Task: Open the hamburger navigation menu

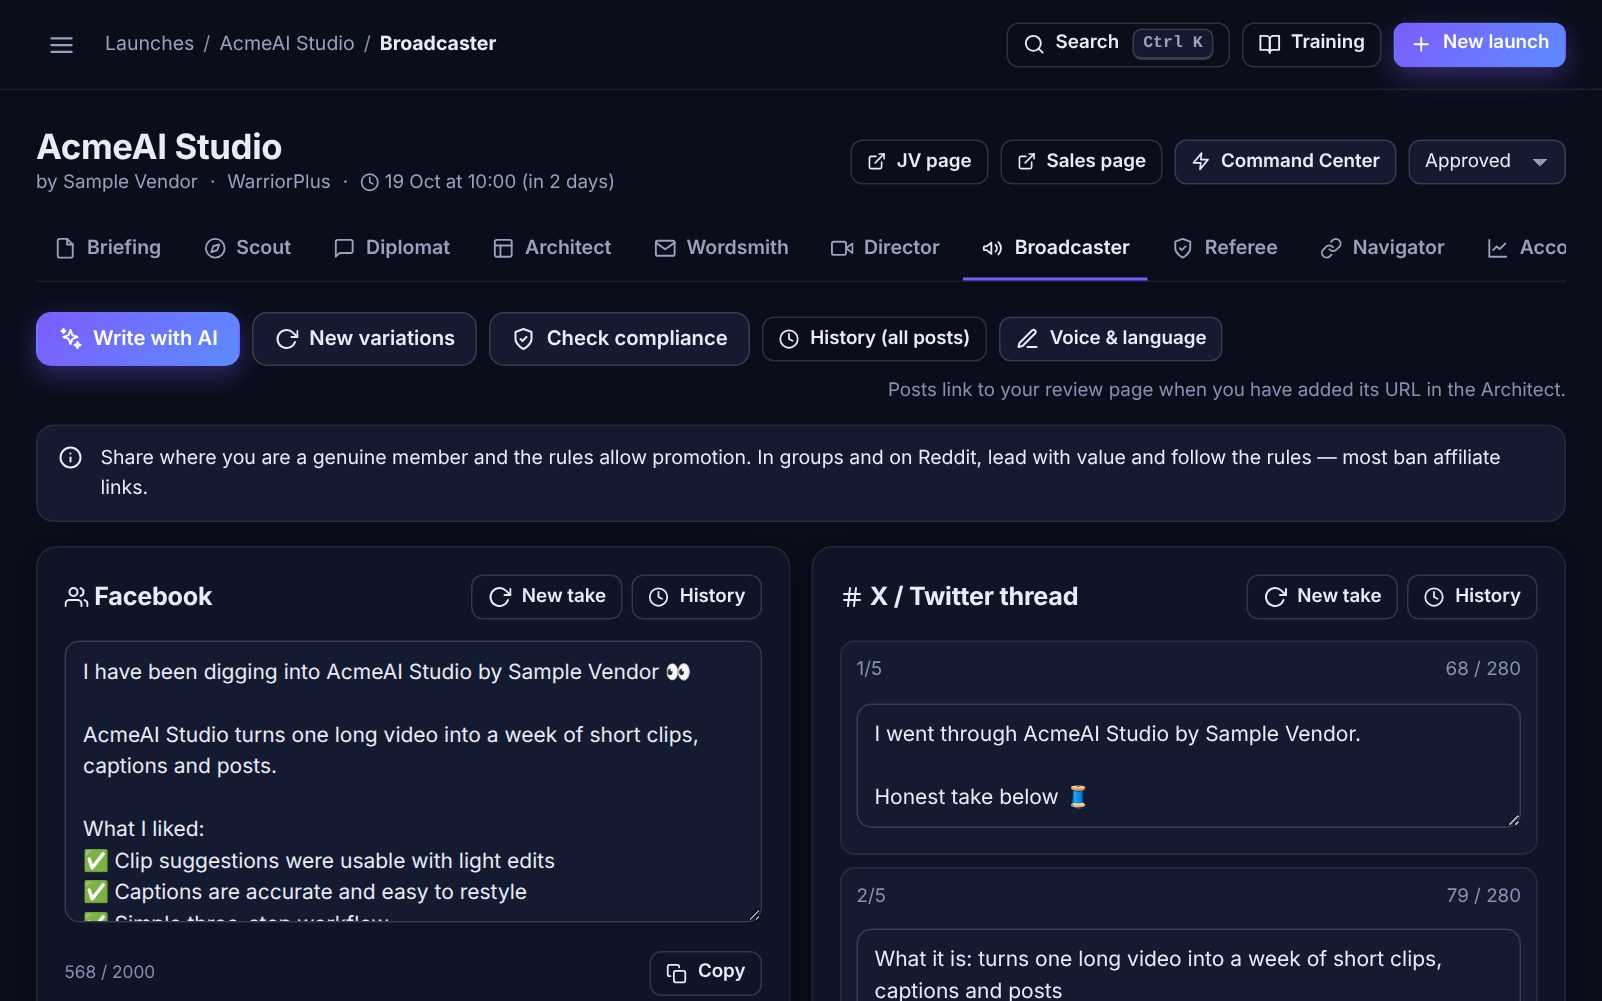Action: point(61,44)
